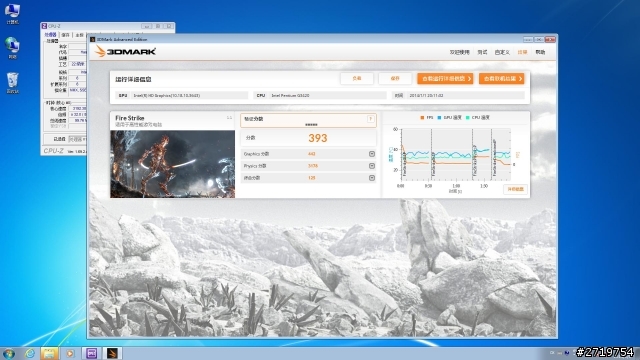Open Windows Explorer folder on taskbar

[49, 353]
